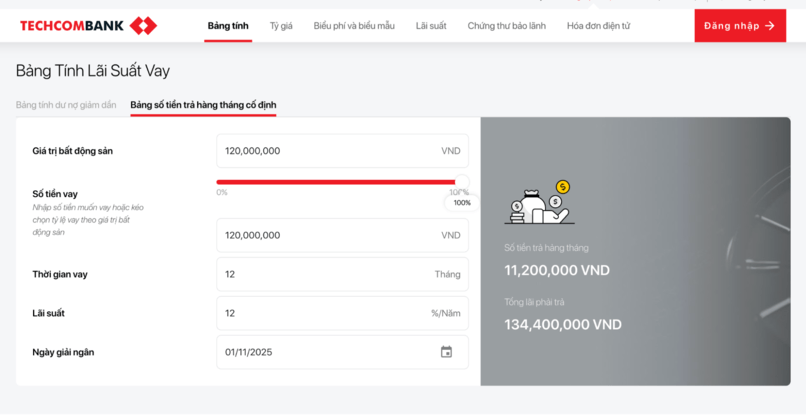
Task: Click the loan ratio slider handle
Action: tap(462, 181)
